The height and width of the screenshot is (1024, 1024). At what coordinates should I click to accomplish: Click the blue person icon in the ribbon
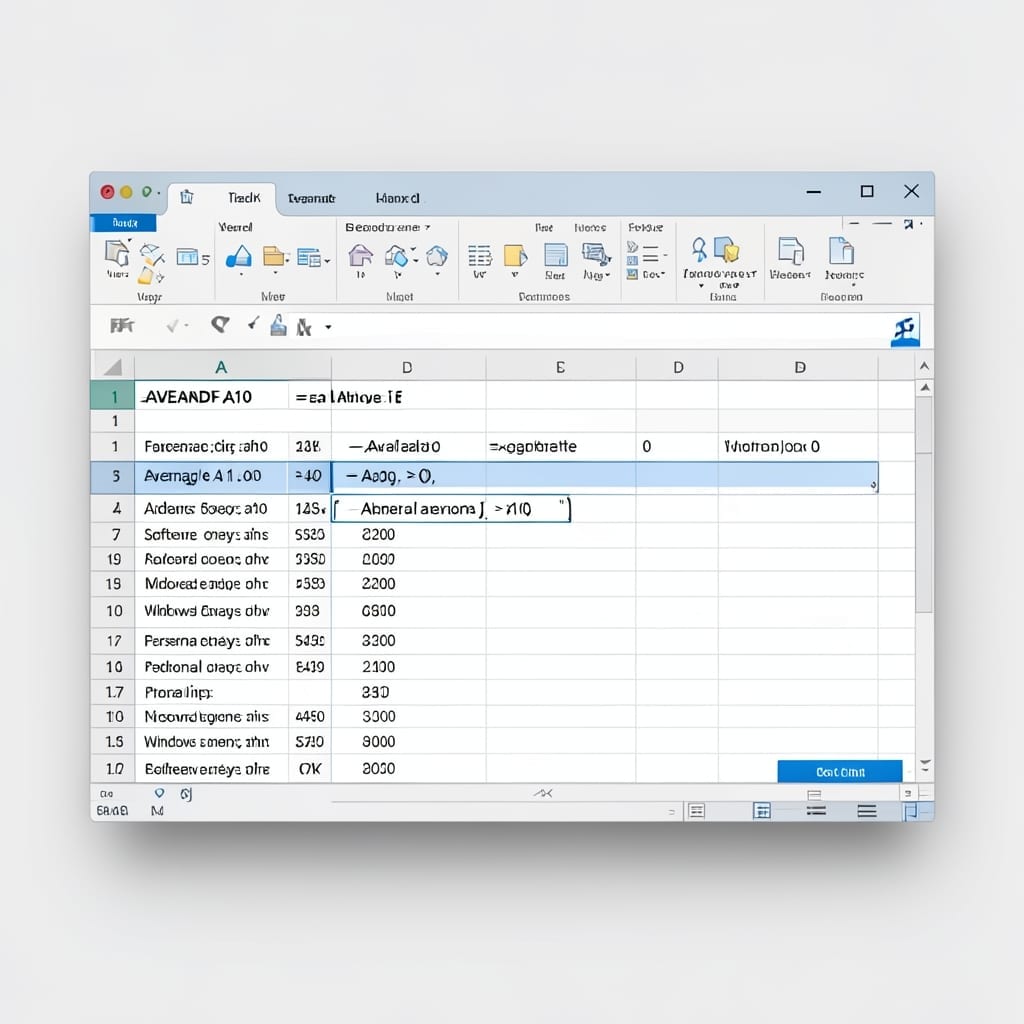pyautogui.click(x=699, y=249)
